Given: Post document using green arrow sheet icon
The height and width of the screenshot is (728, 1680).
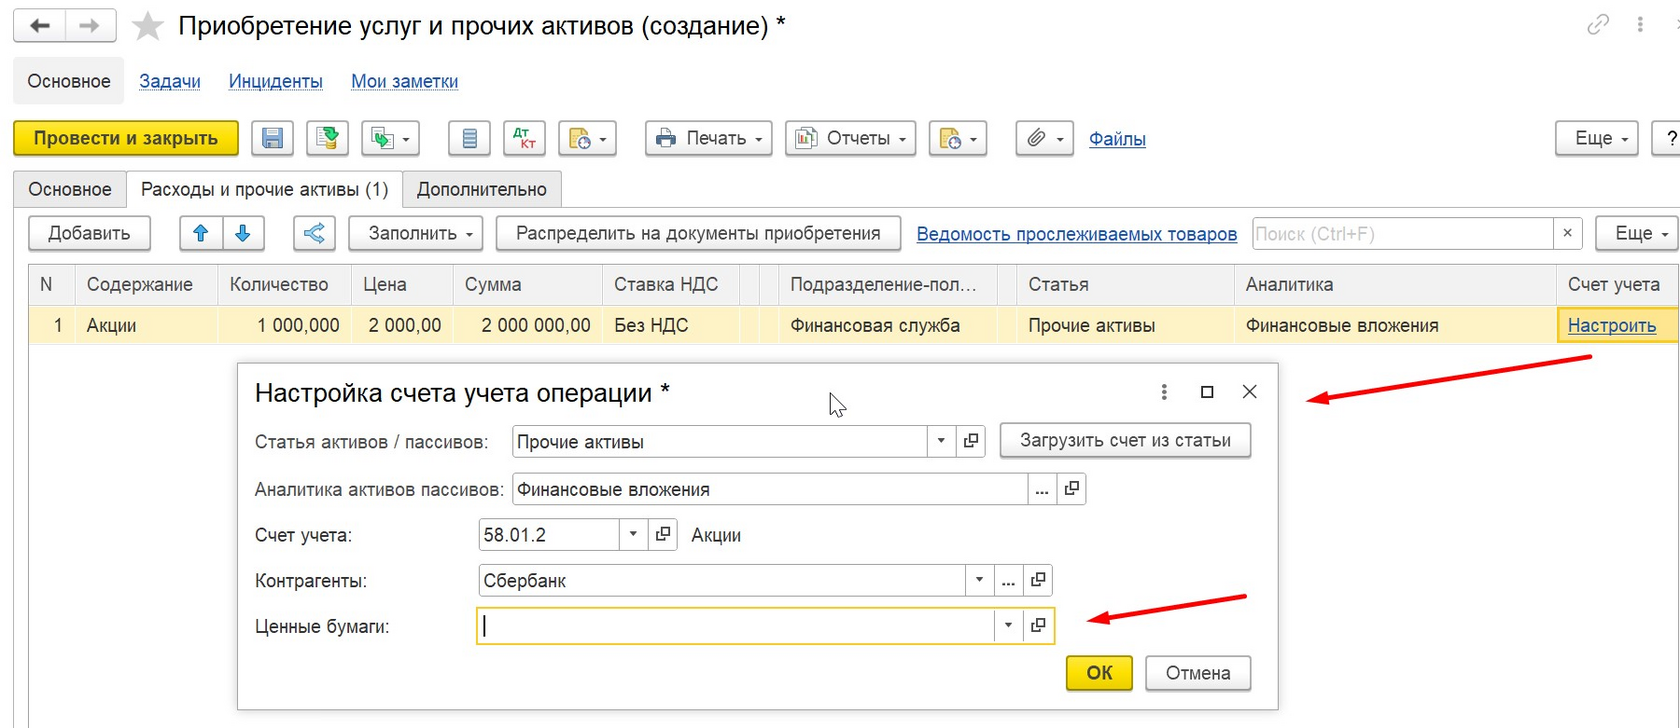Looking at the screenshot, I should pyautogui.click(x=326, y=138).
